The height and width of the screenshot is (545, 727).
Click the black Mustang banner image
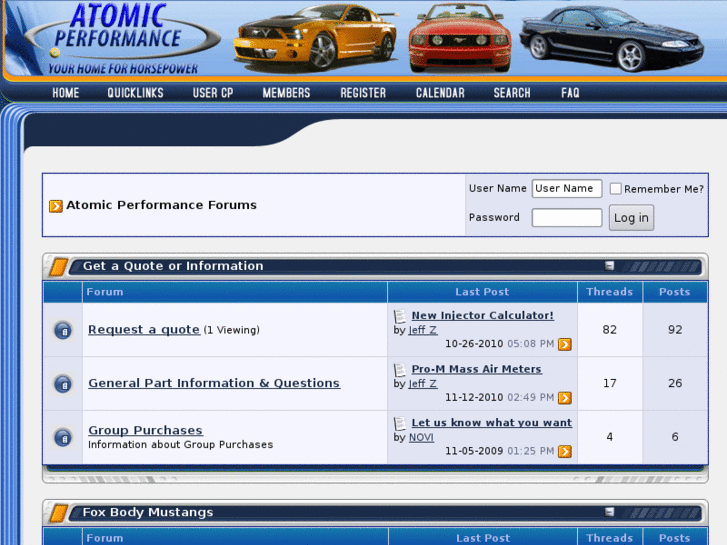tap(612, 39)
